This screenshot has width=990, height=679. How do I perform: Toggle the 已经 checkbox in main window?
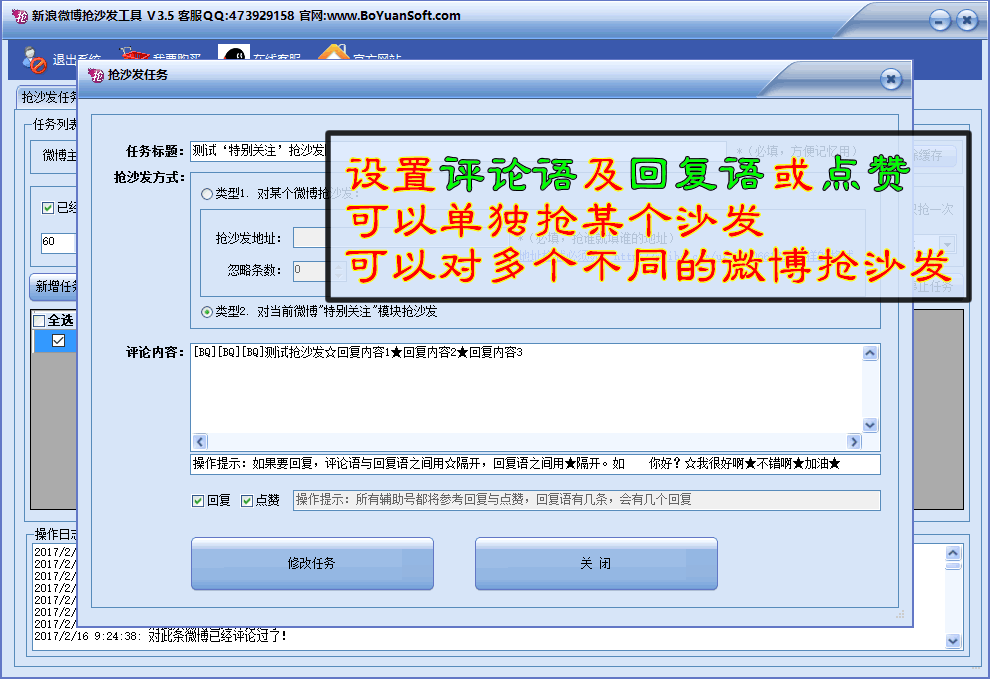[47, 208]
